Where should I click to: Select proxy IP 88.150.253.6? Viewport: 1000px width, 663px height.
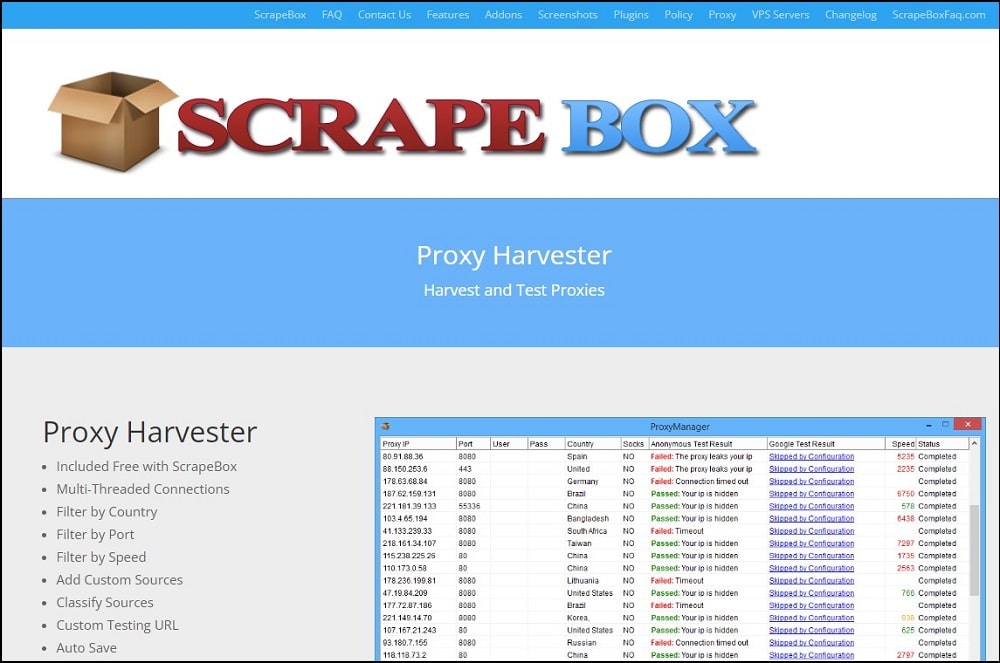coord(405,469)
